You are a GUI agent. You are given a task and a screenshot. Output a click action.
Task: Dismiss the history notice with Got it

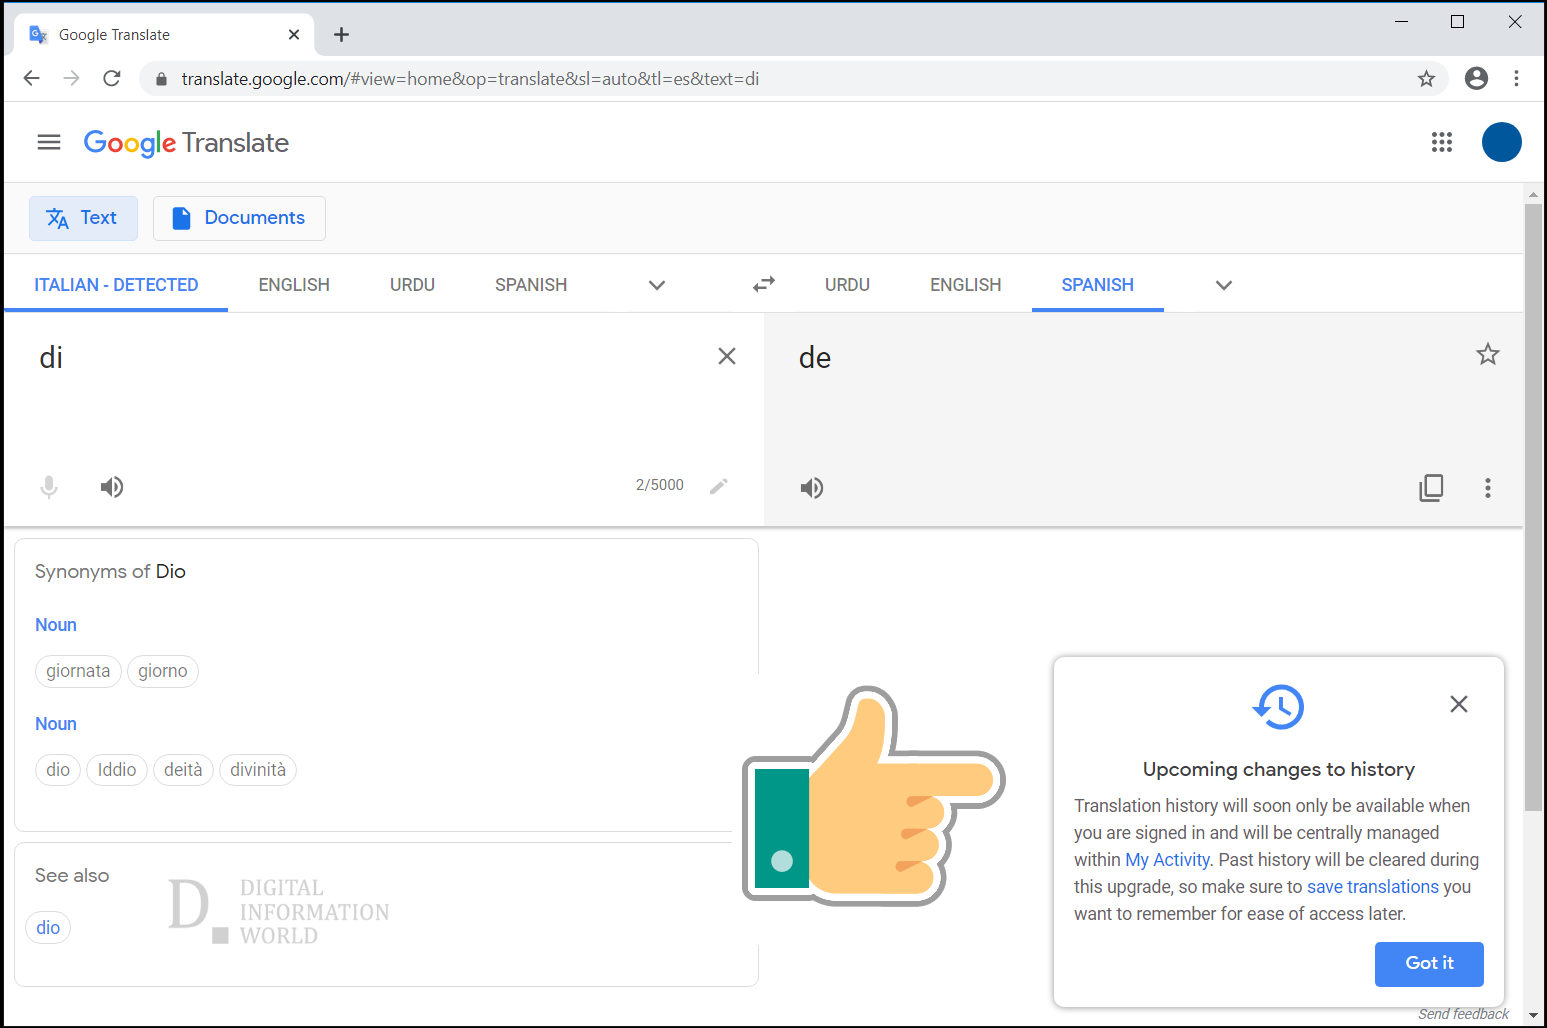pyautogui.click(x=1428, y=963)
